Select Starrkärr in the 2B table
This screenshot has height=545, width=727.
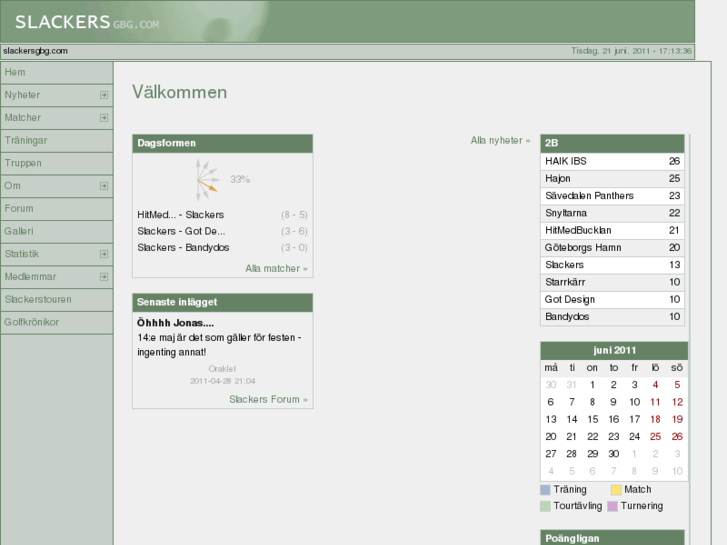pos(612,282)
